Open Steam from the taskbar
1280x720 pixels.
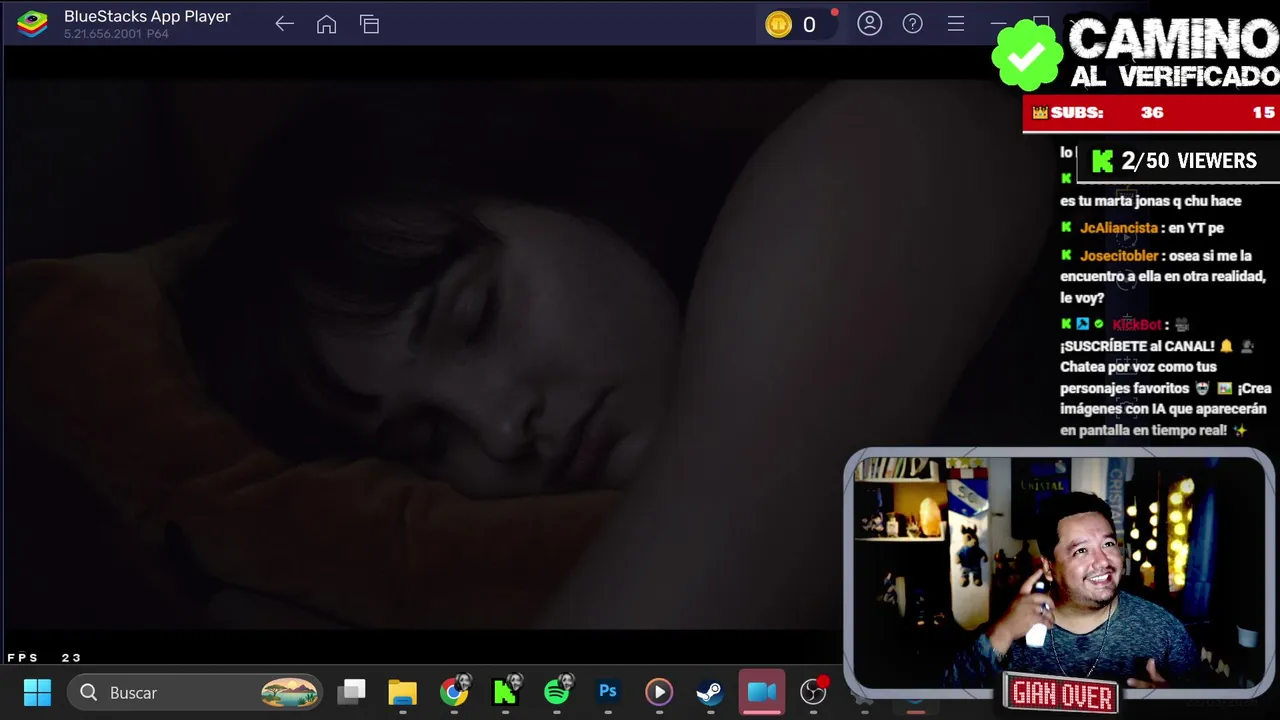(710, 692)
